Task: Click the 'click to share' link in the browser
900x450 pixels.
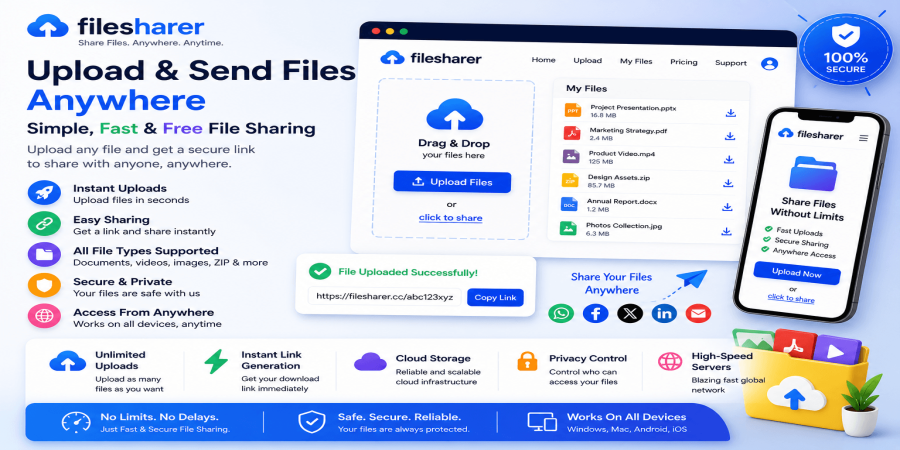Action: 451,218
